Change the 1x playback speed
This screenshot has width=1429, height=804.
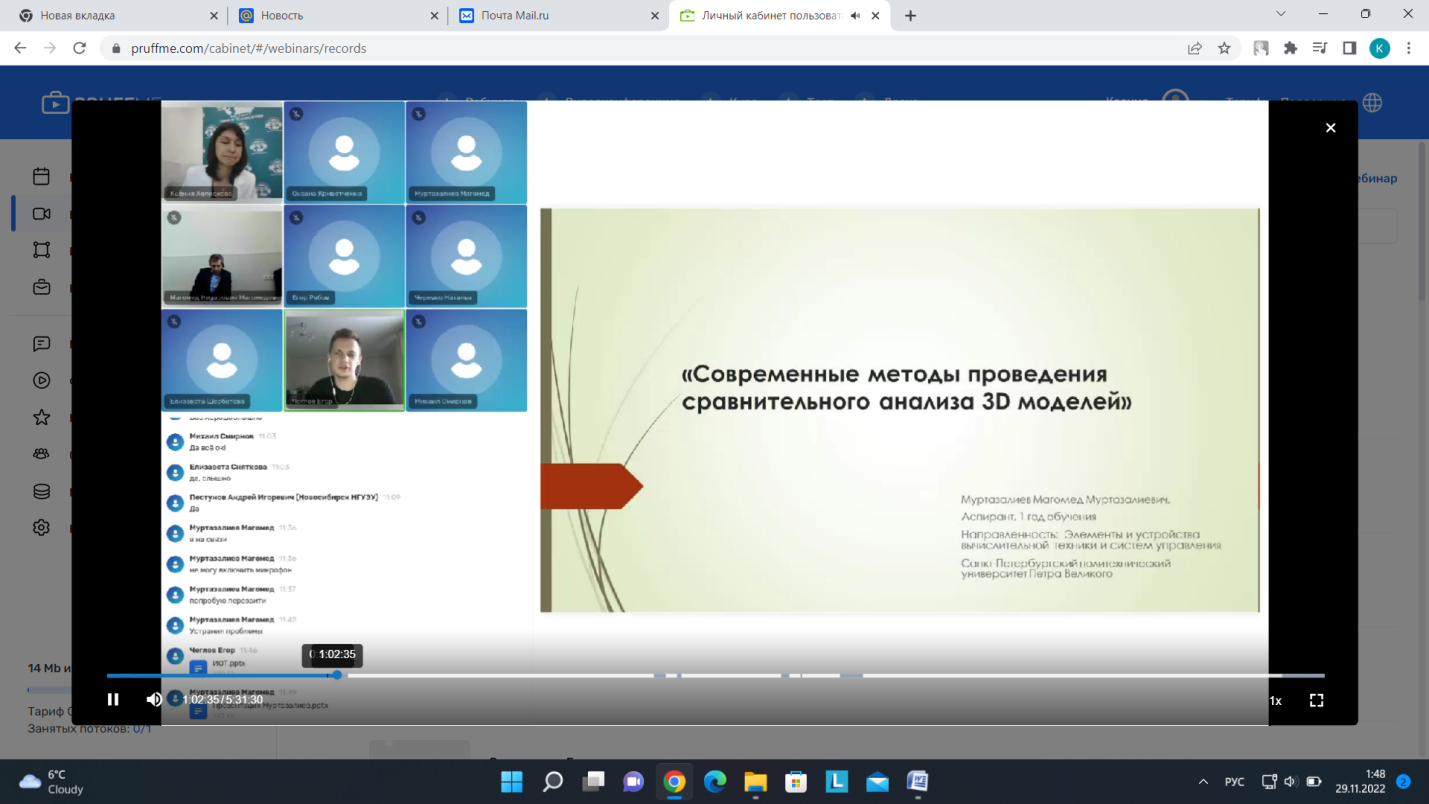click(1275, 701)
